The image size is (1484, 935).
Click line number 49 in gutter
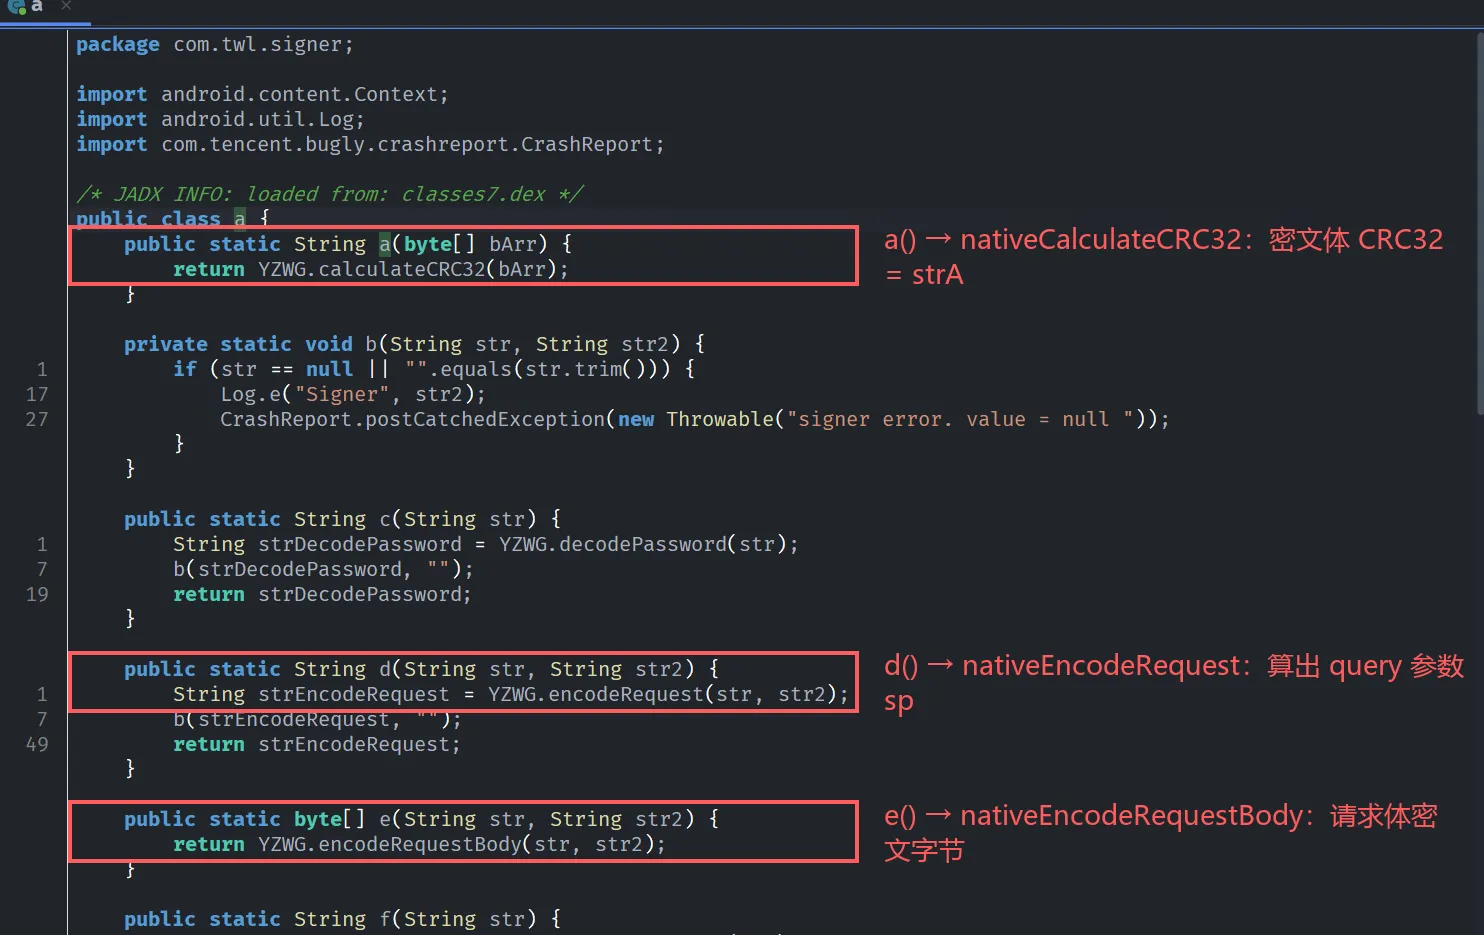pyautogui.click(x=37, y=744)
